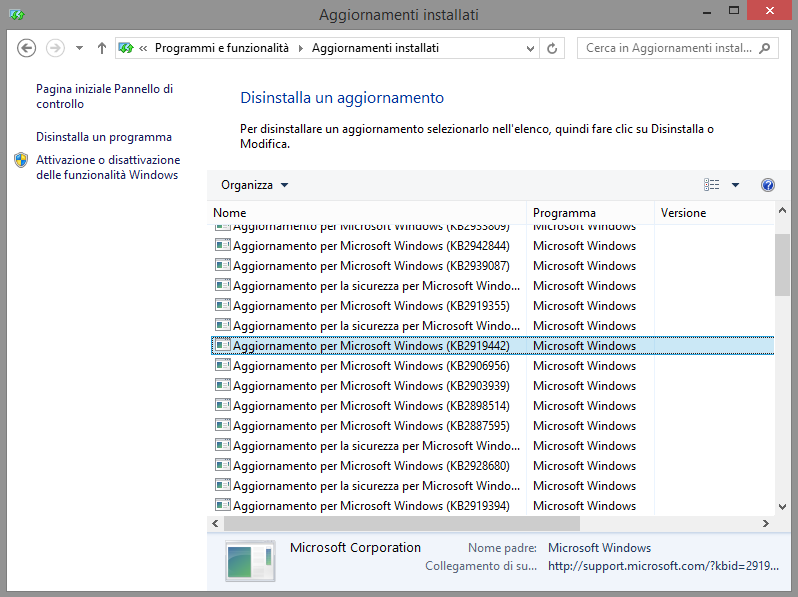Open Pagina iniziale Pannello di controllo
The width and height of the screenshot is (798, 597).
[x=104, y=96]
